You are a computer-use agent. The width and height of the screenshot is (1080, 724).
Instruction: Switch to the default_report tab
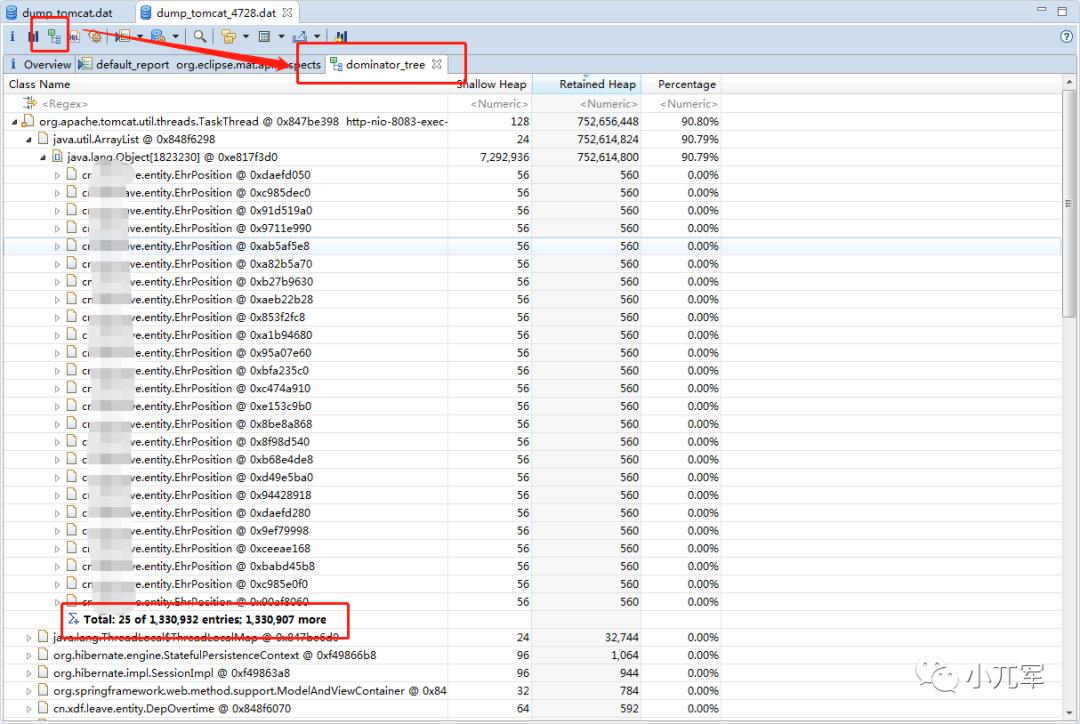click(x=132, y=64)
